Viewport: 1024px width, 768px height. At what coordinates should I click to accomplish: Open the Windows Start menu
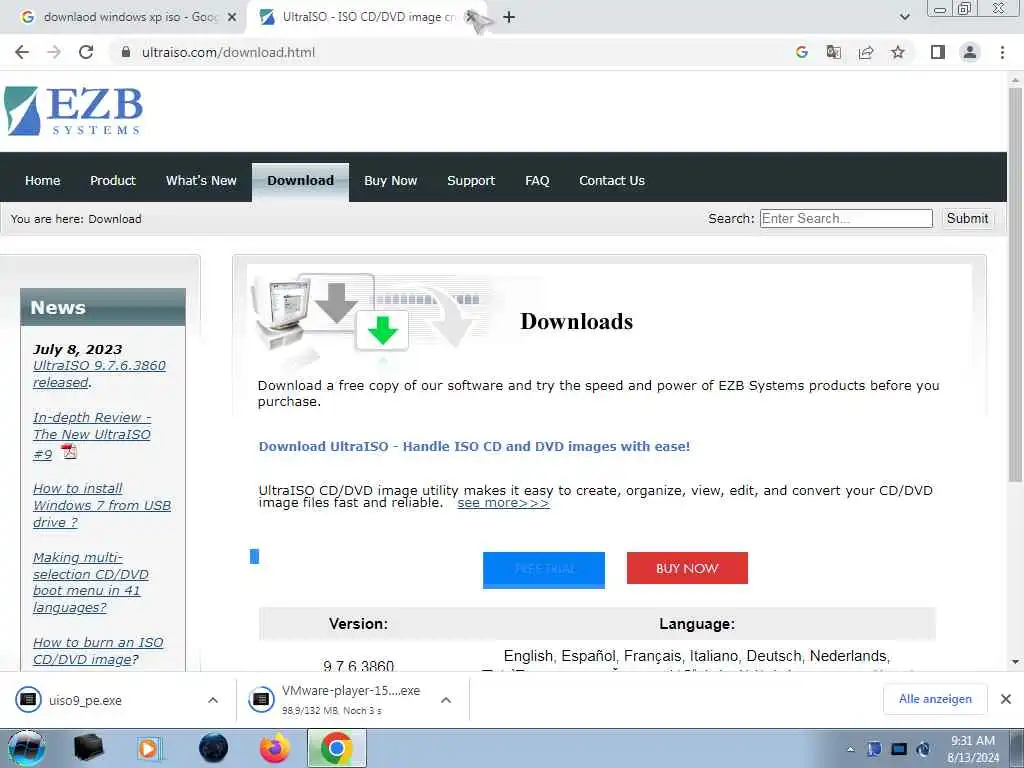(x=26, y=748)
